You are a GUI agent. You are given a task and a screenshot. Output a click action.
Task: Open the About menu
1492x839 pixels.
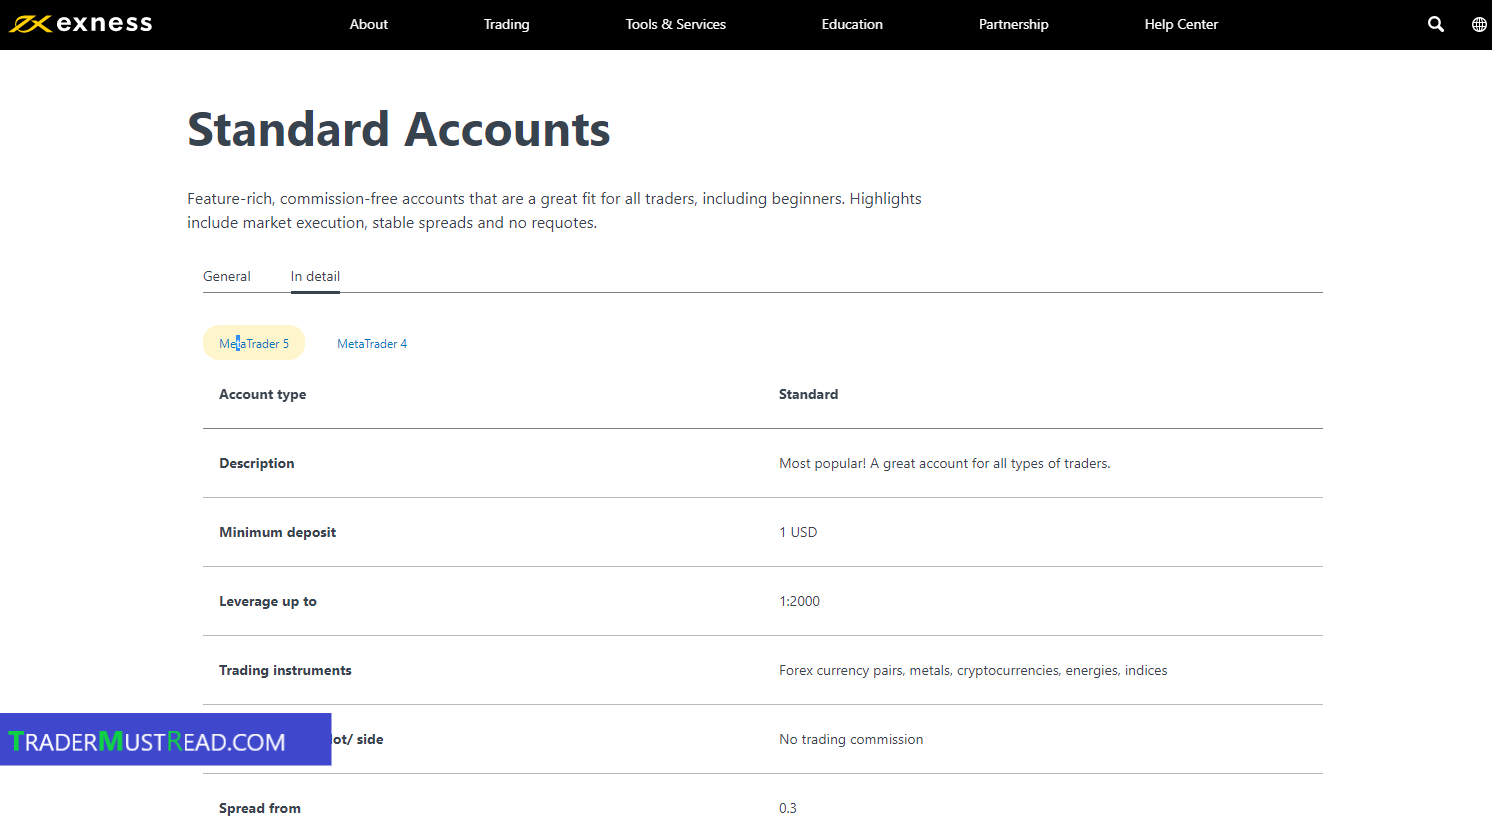pyautogui.click(x=369, y=24)
